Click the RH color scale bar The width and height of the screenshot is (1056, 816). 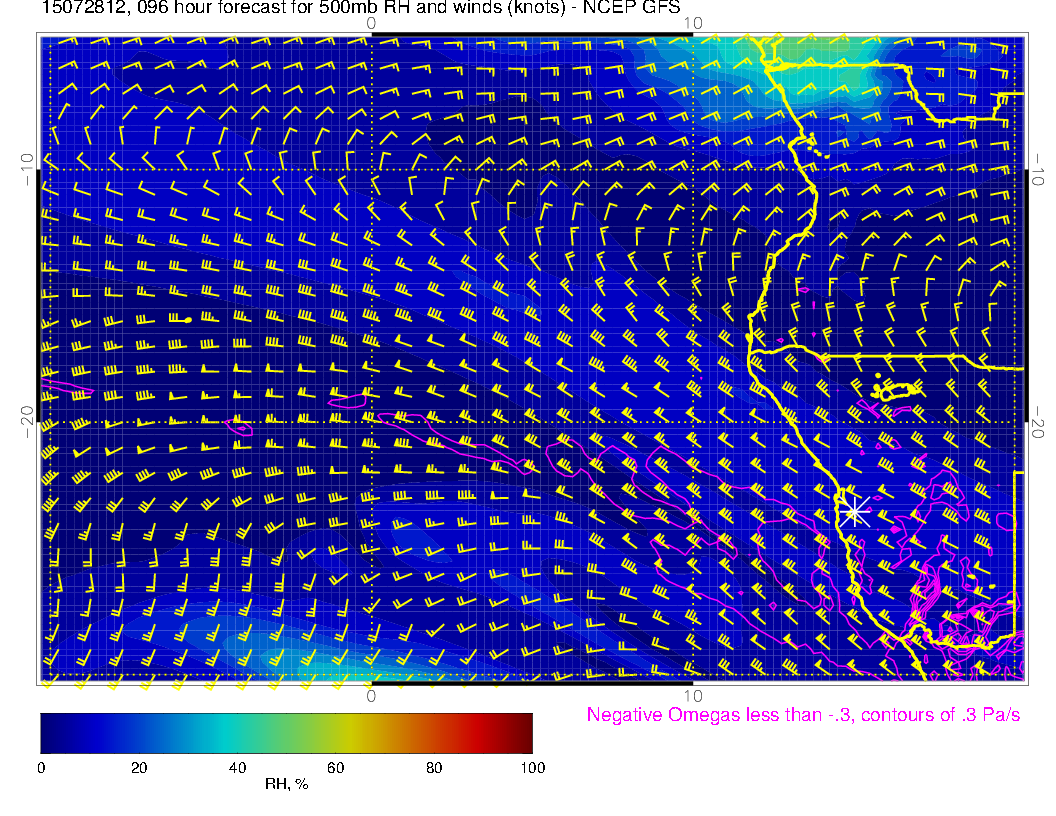[x=286, y=733]
